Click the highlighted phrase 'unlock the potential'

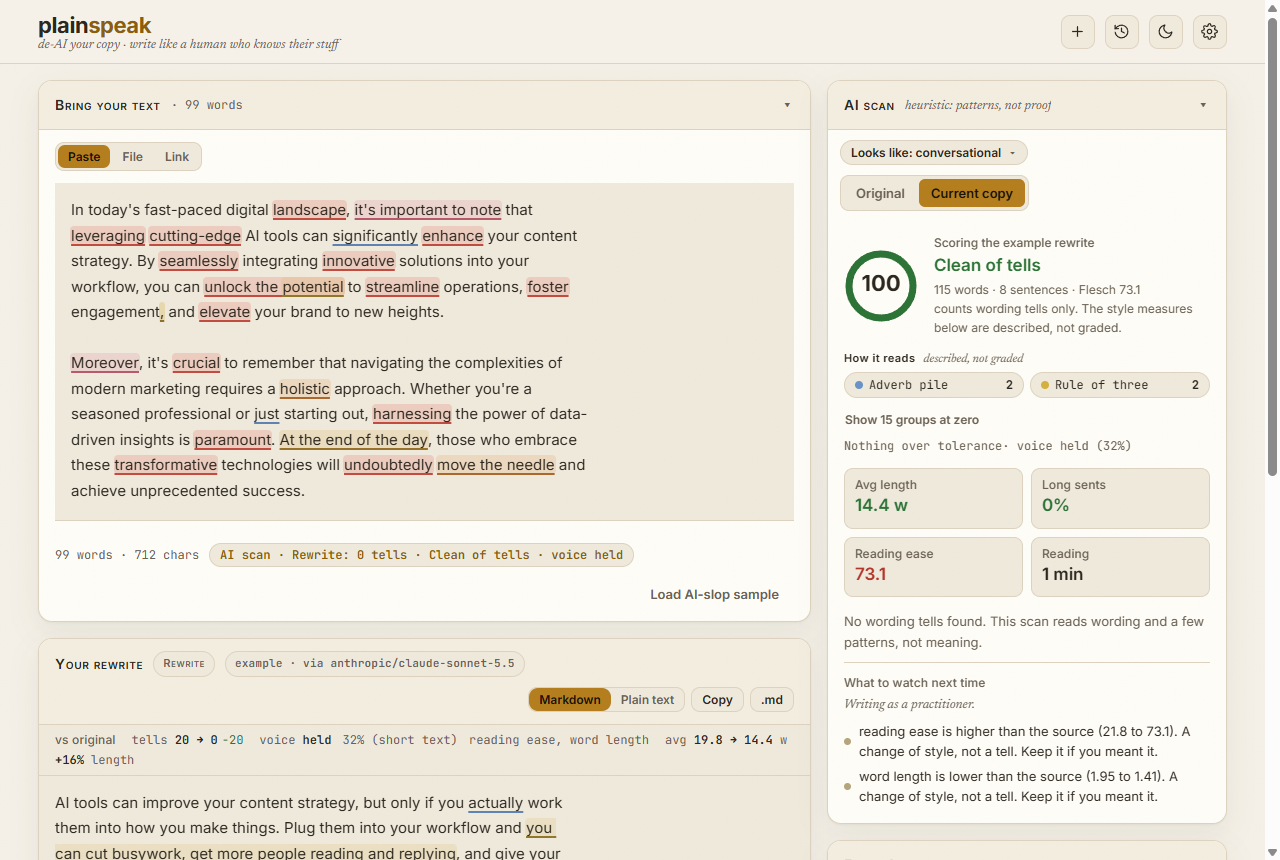[274, 287]
